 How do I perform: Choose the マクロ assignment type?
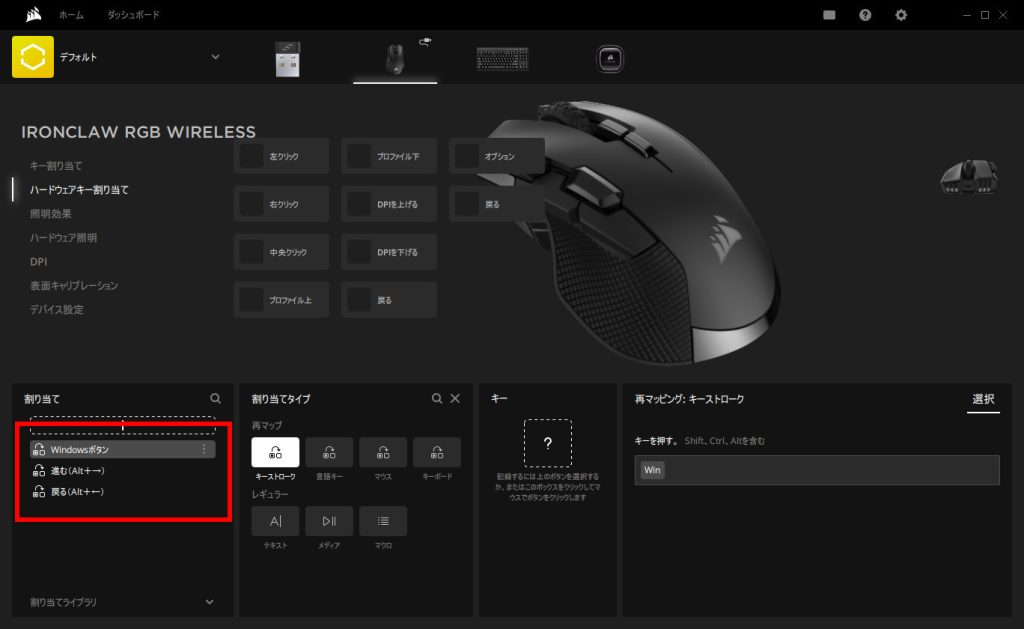pyautogui.click(x=383, y=521)
